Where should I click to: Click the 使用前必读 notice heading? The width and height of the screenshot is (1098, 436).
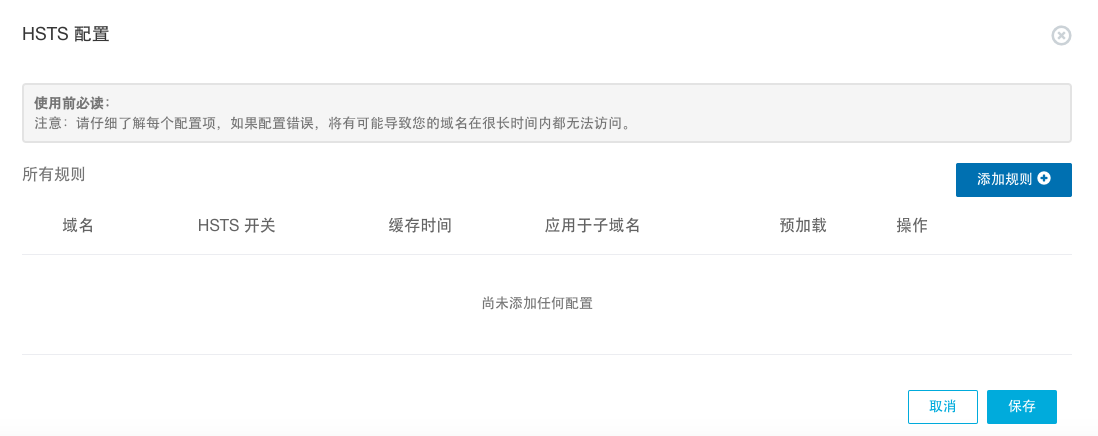pyautogui.click(x=72, y=103)
